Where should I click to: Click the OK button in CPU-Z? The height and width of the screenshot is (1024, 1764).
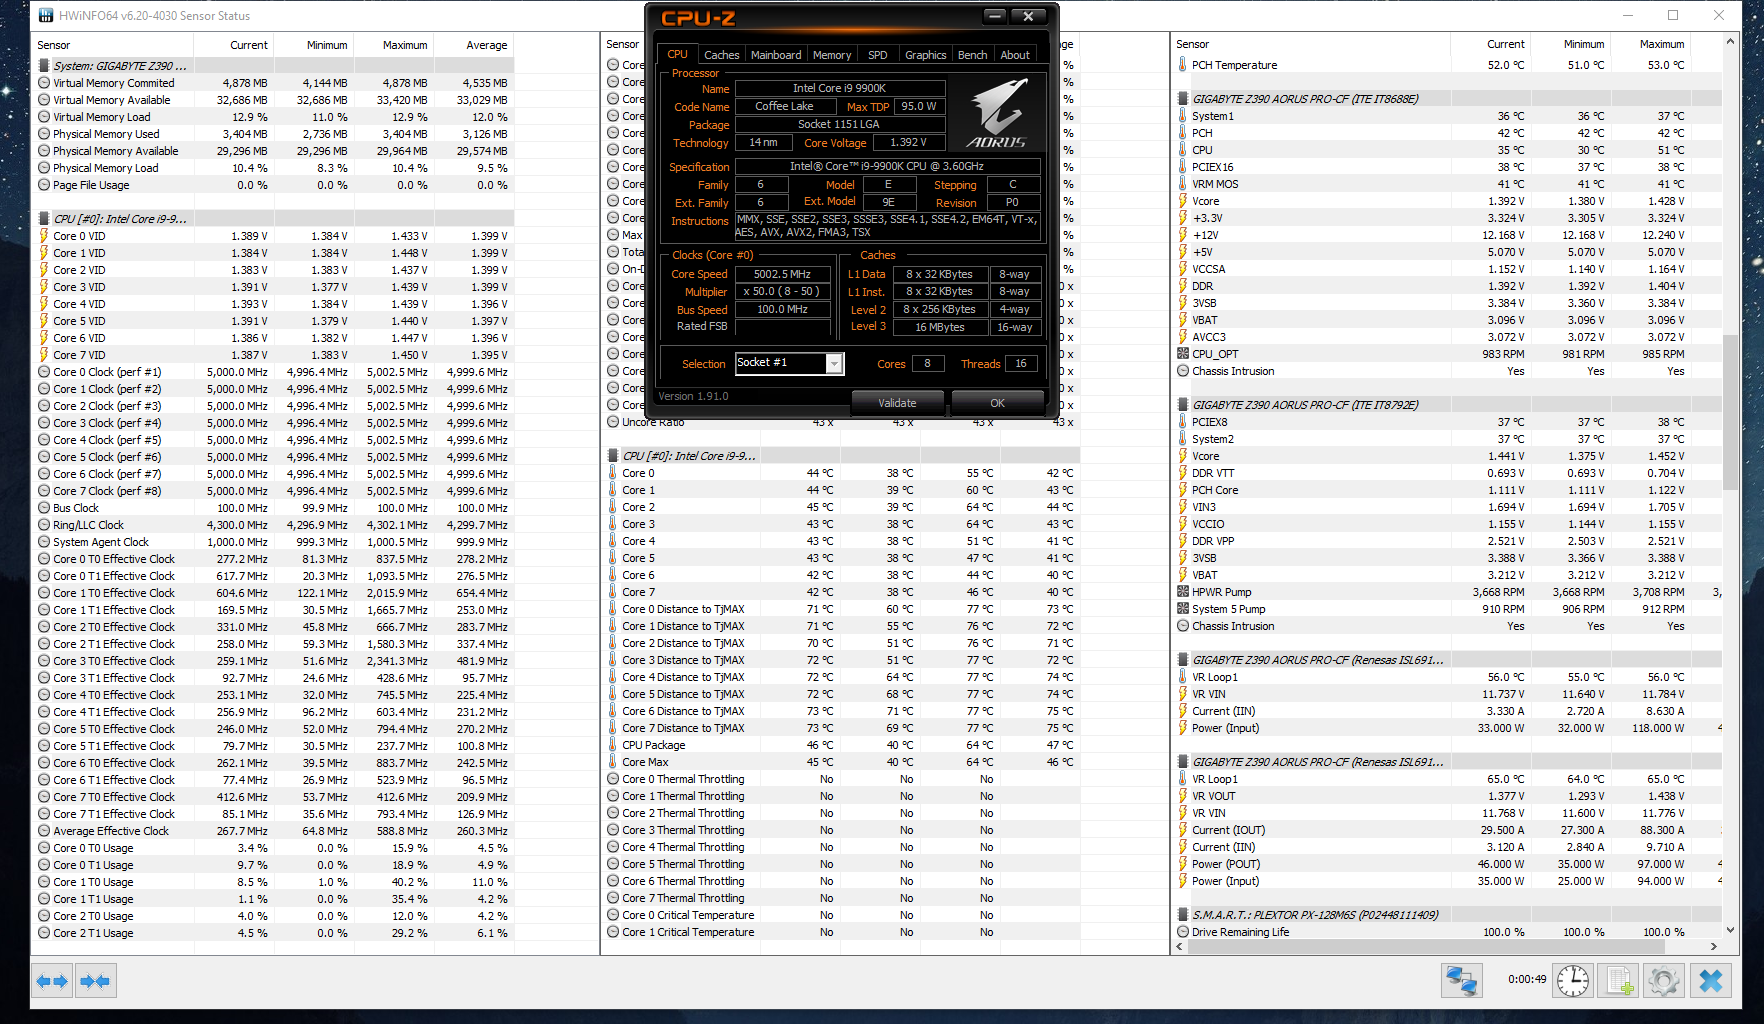pos(997,403)
